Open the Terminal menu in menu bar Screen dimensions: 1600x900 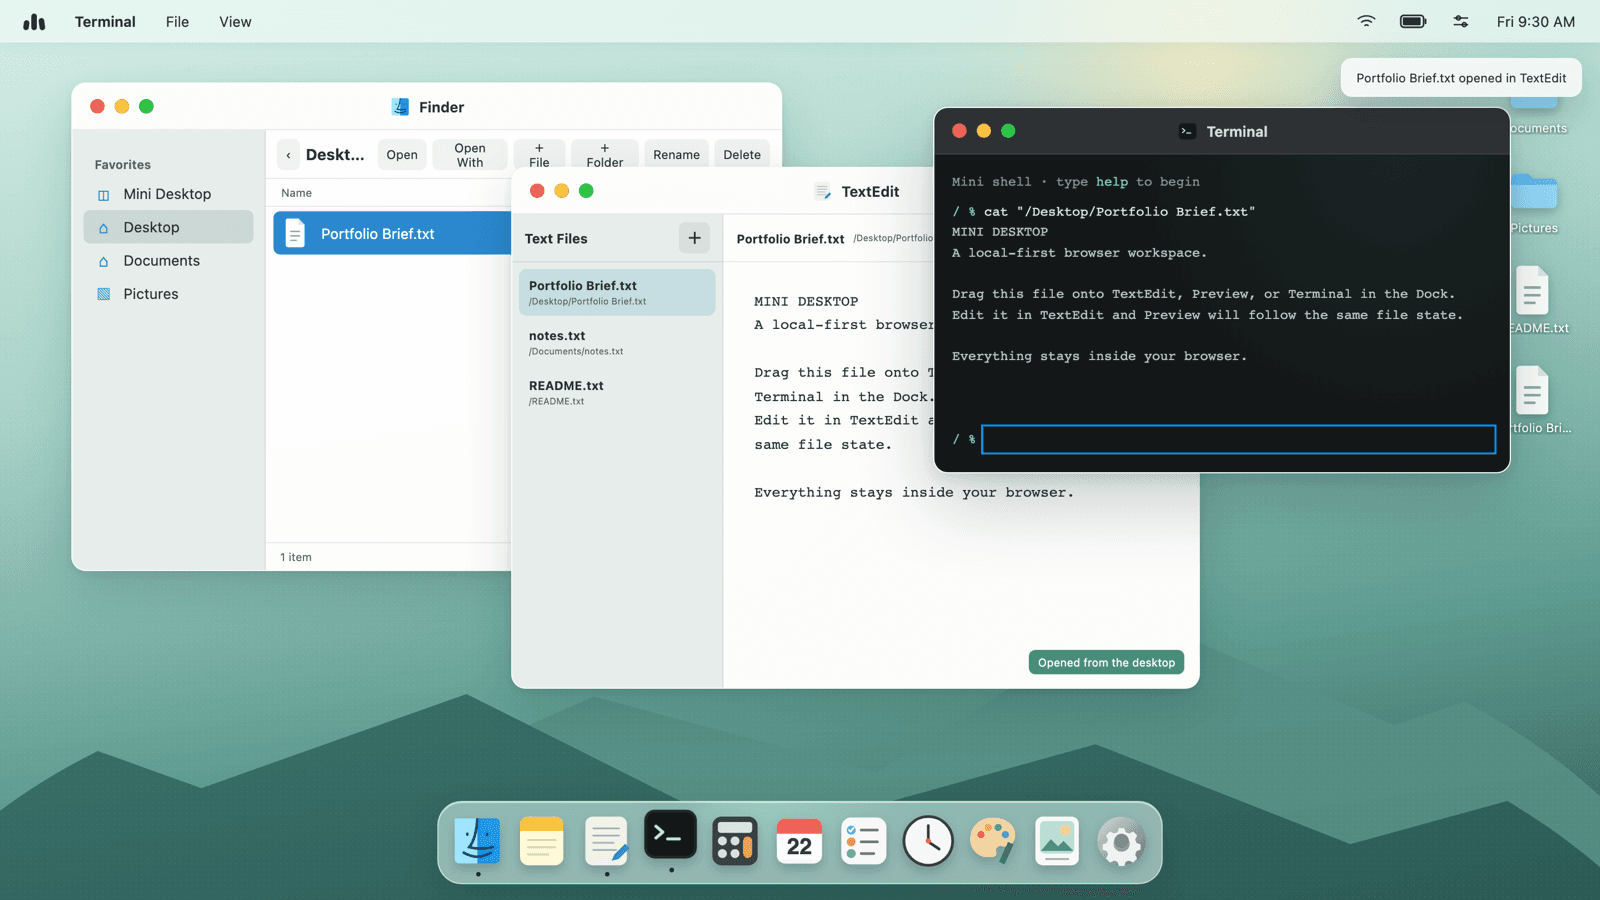(x=105, y=21)
